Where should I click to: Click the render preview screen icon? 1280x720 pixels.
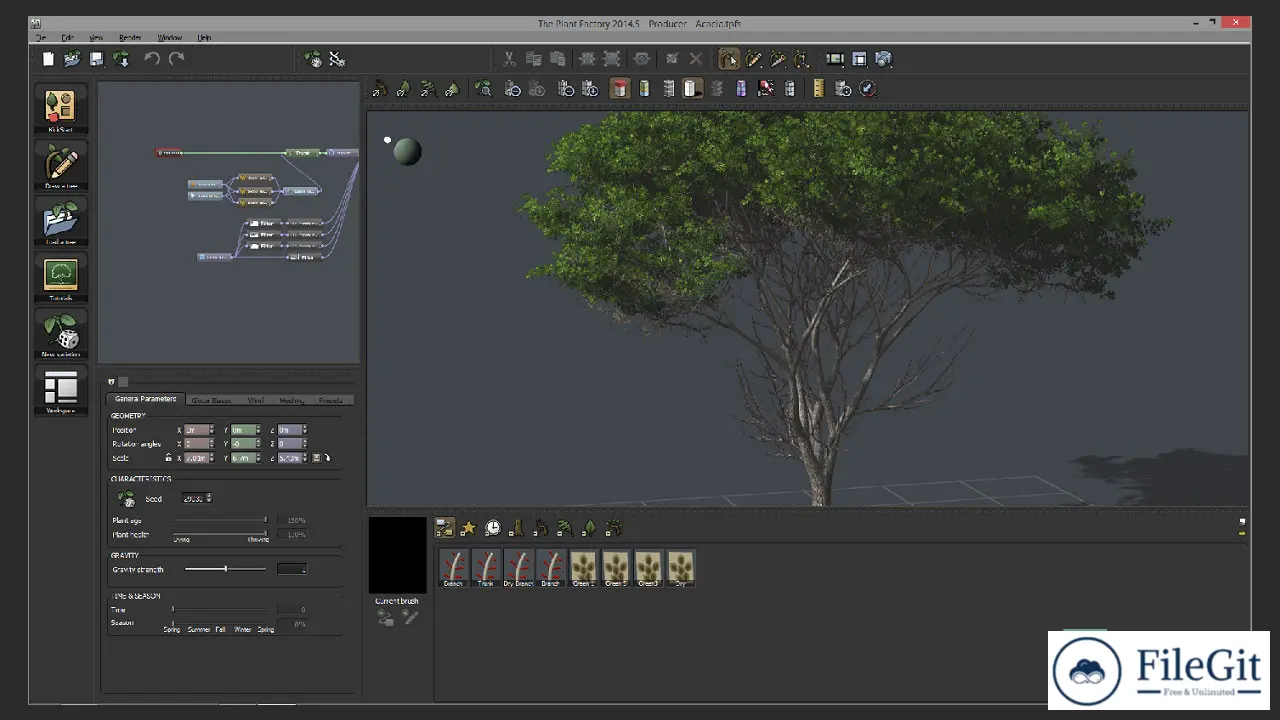coord(834,59)
